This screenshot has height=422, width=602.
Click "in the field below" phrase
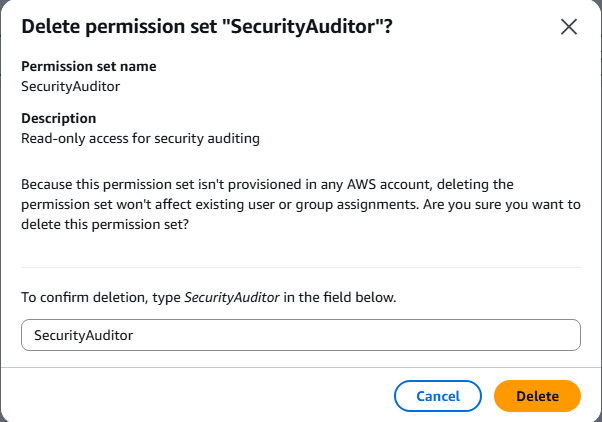pos(340,297)
